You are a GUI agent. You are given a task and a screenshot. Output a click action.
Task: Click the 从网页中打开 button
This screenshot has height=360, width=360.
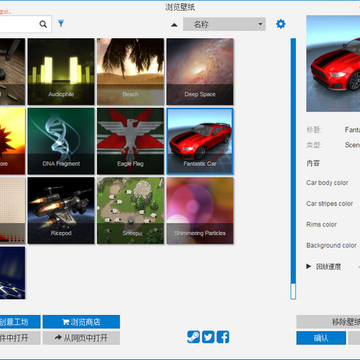(81, 338)
